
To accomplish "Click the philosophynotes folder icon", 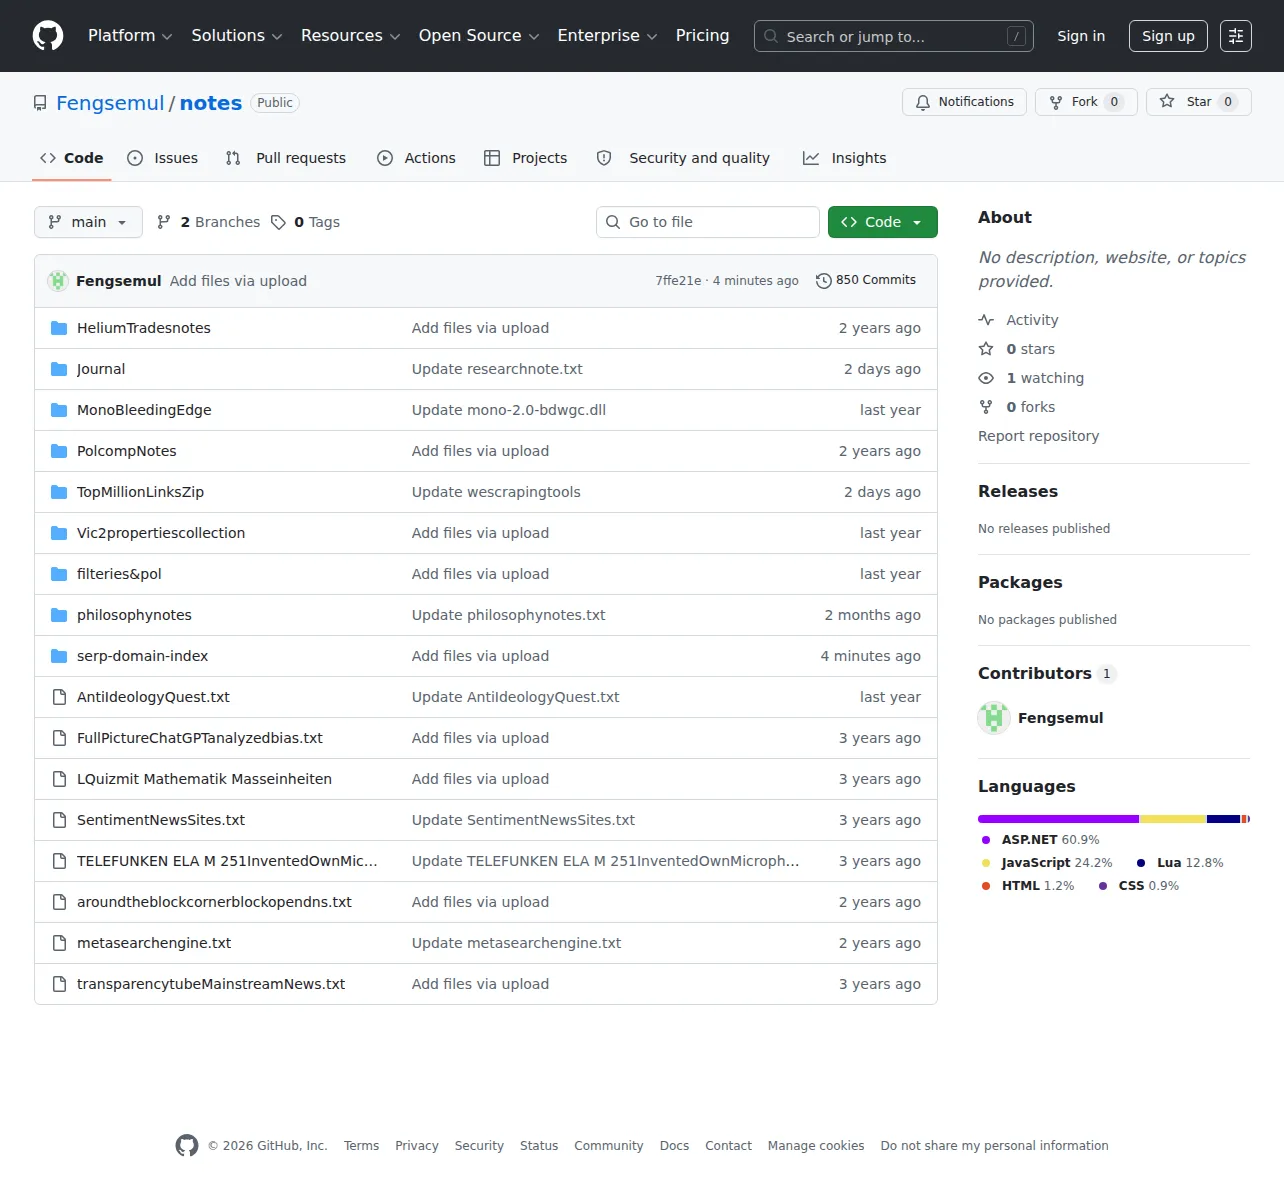I will tap(59, 615).
